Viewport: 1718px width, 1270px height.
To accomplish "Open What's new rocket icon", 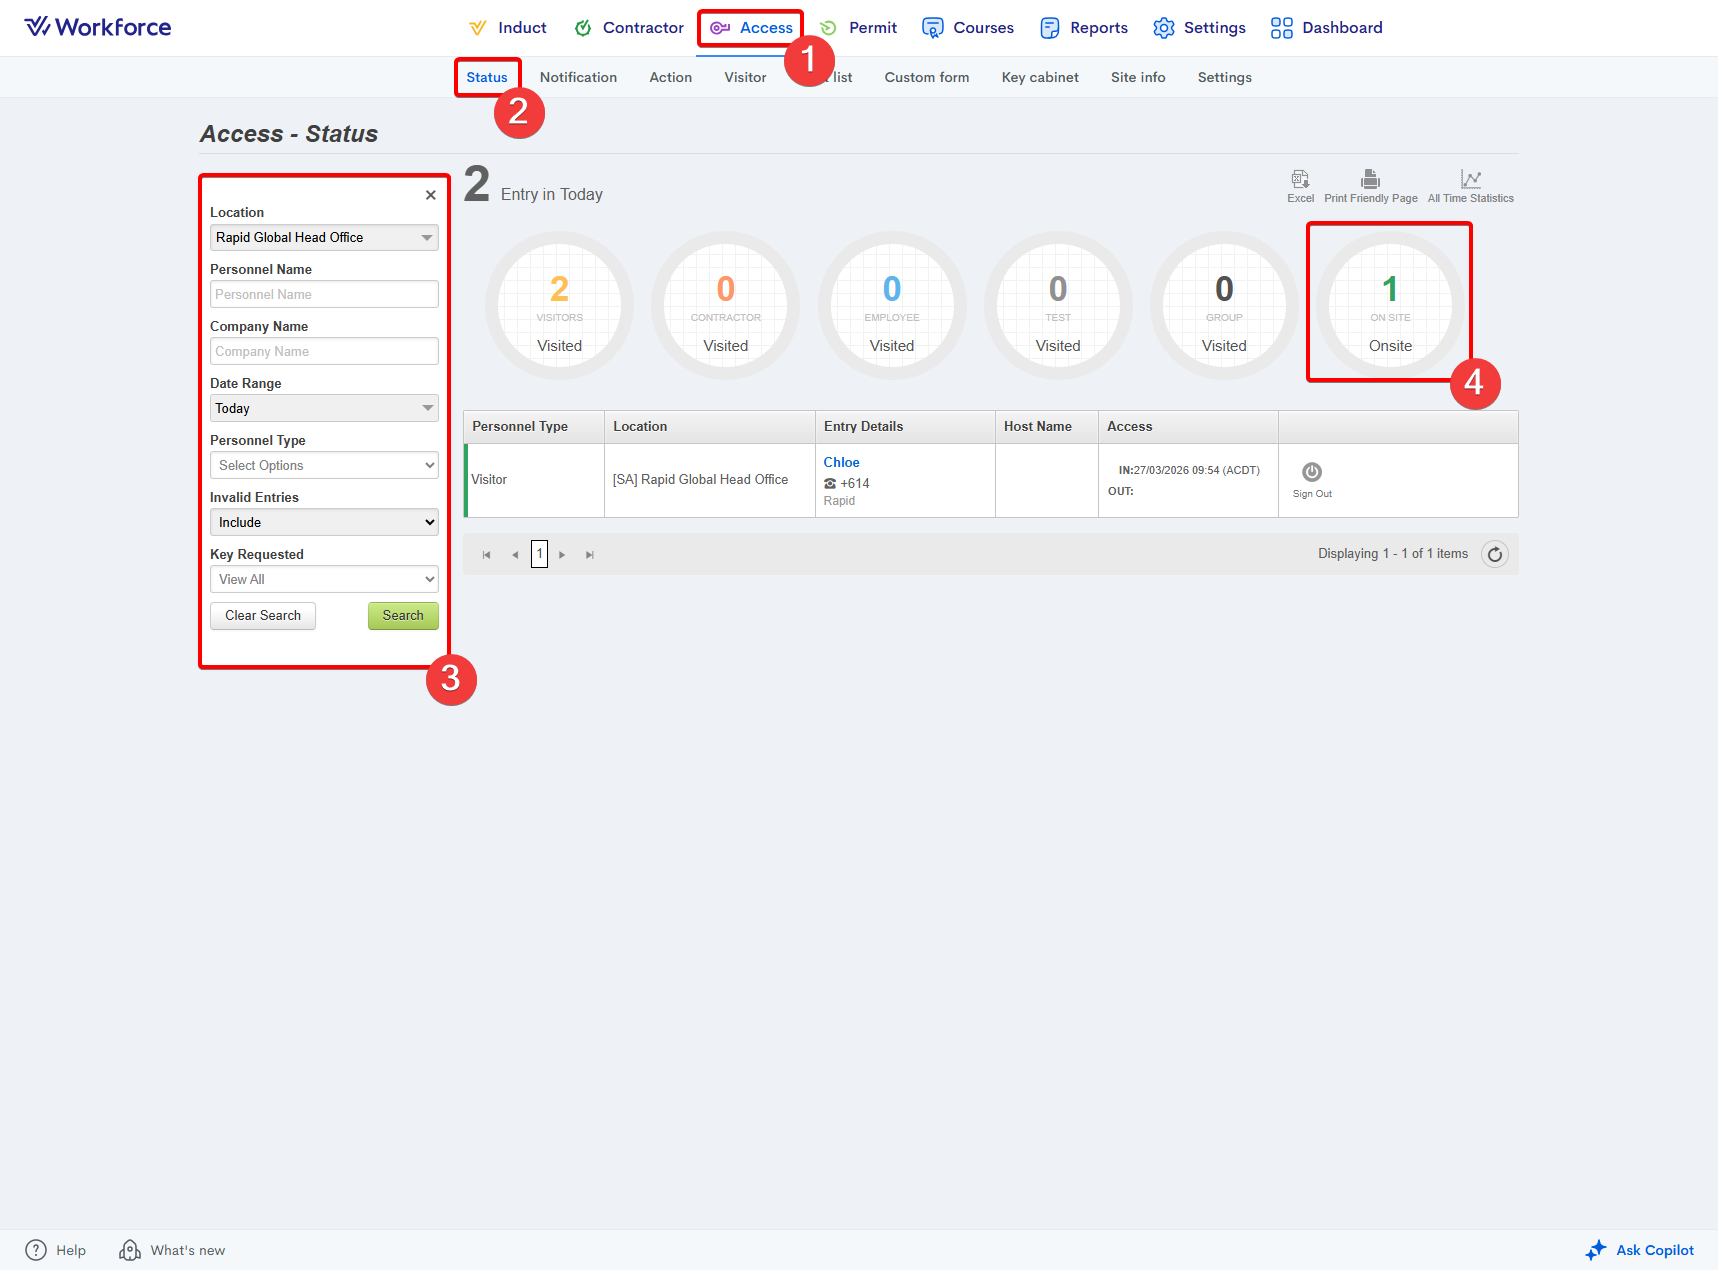I will tap(130, 1250).
